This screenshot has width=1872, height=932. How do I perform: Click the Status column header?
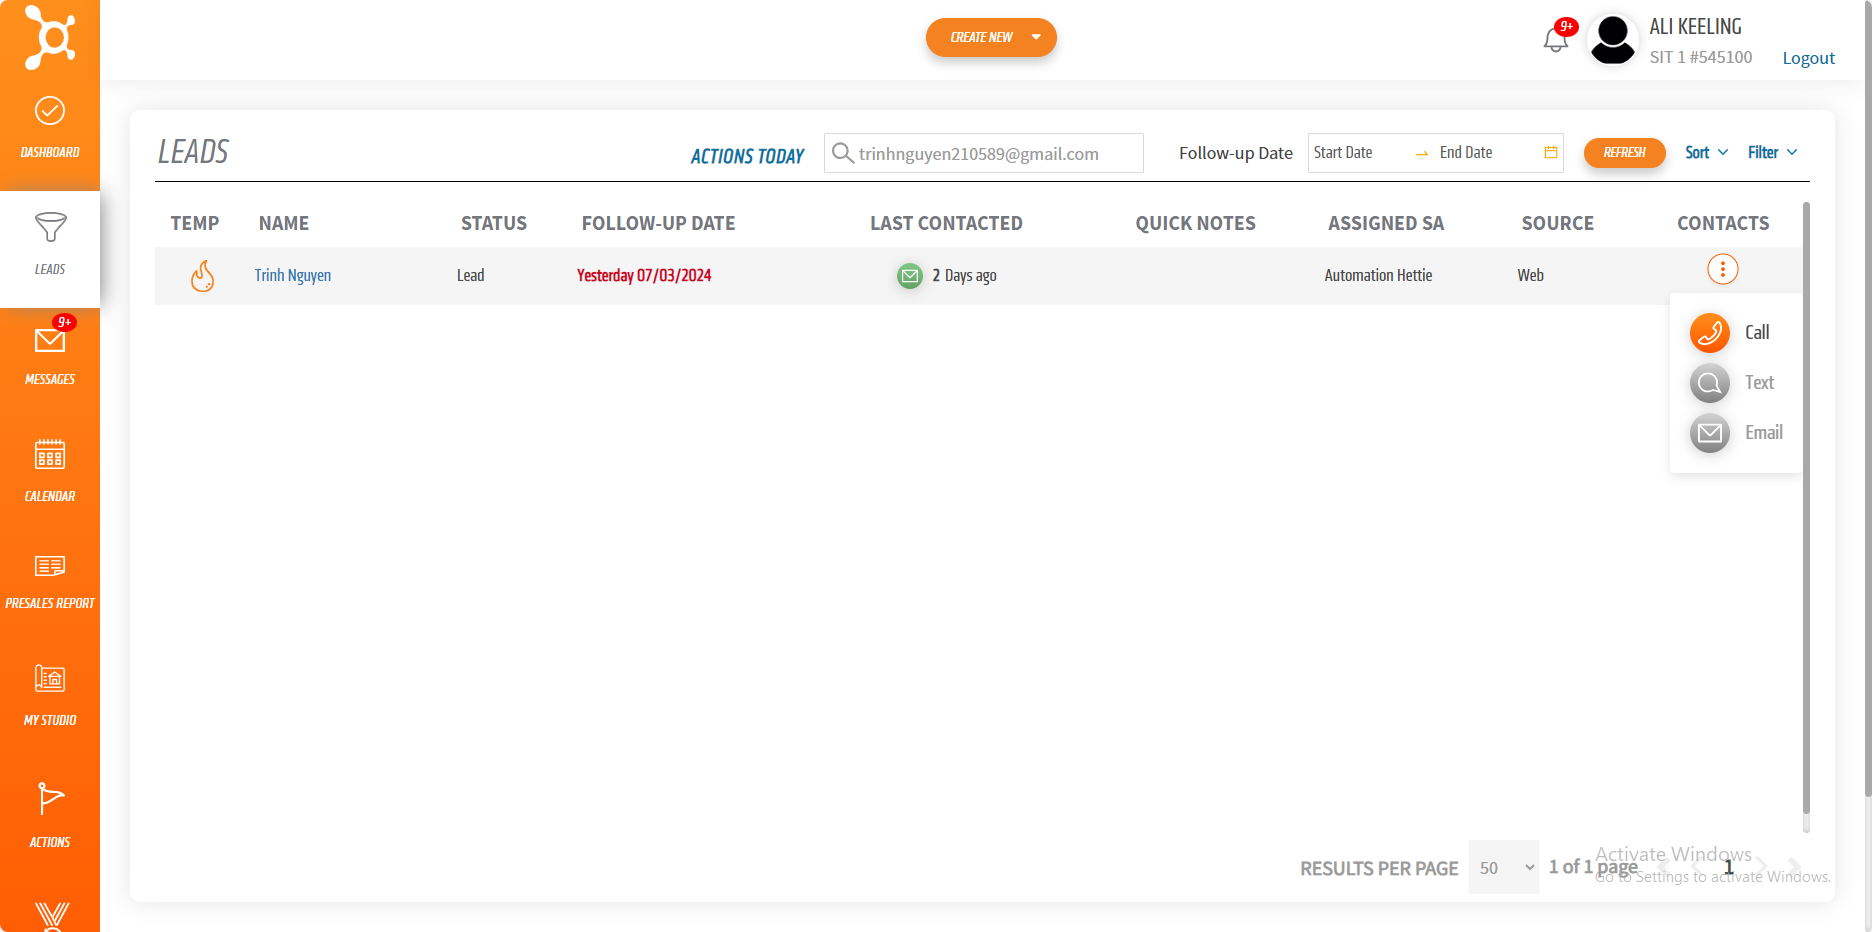(494, 223)
